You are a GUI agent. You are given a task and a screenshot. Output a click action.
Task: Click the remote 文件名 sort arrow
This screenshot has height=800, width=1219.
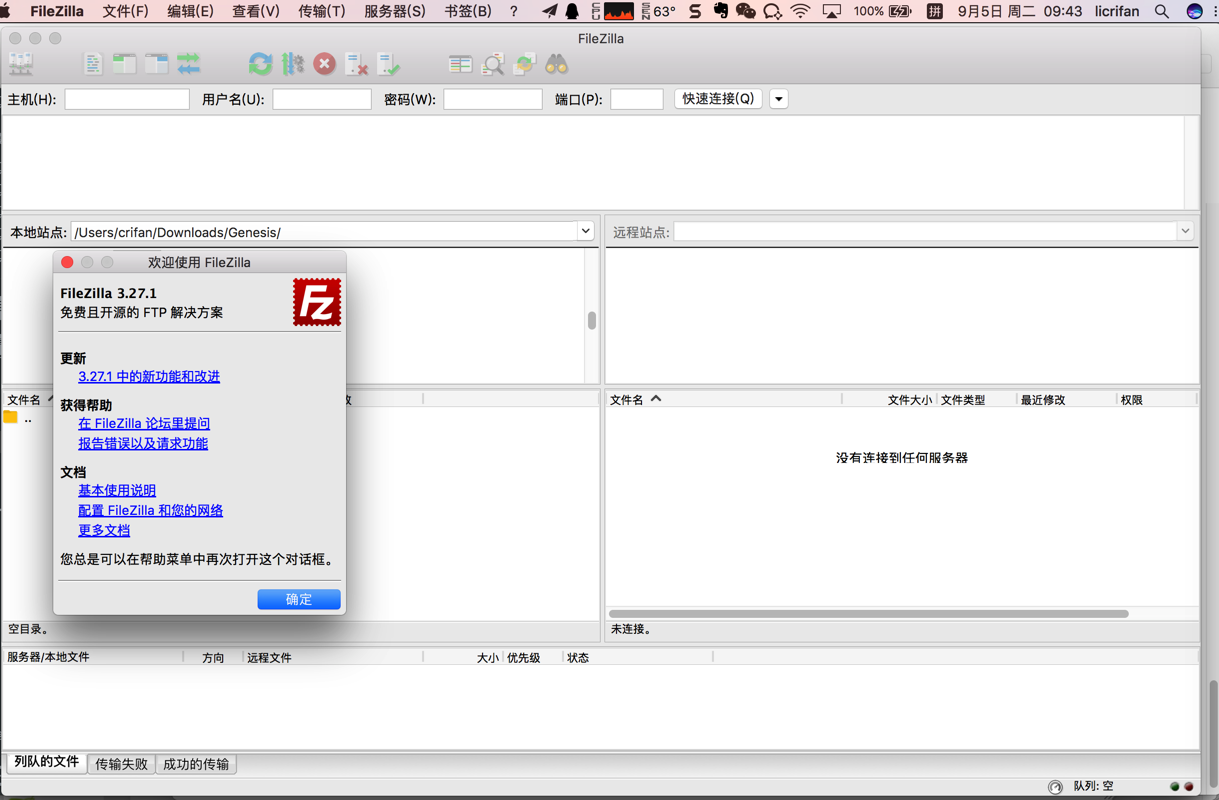(656, 399)
